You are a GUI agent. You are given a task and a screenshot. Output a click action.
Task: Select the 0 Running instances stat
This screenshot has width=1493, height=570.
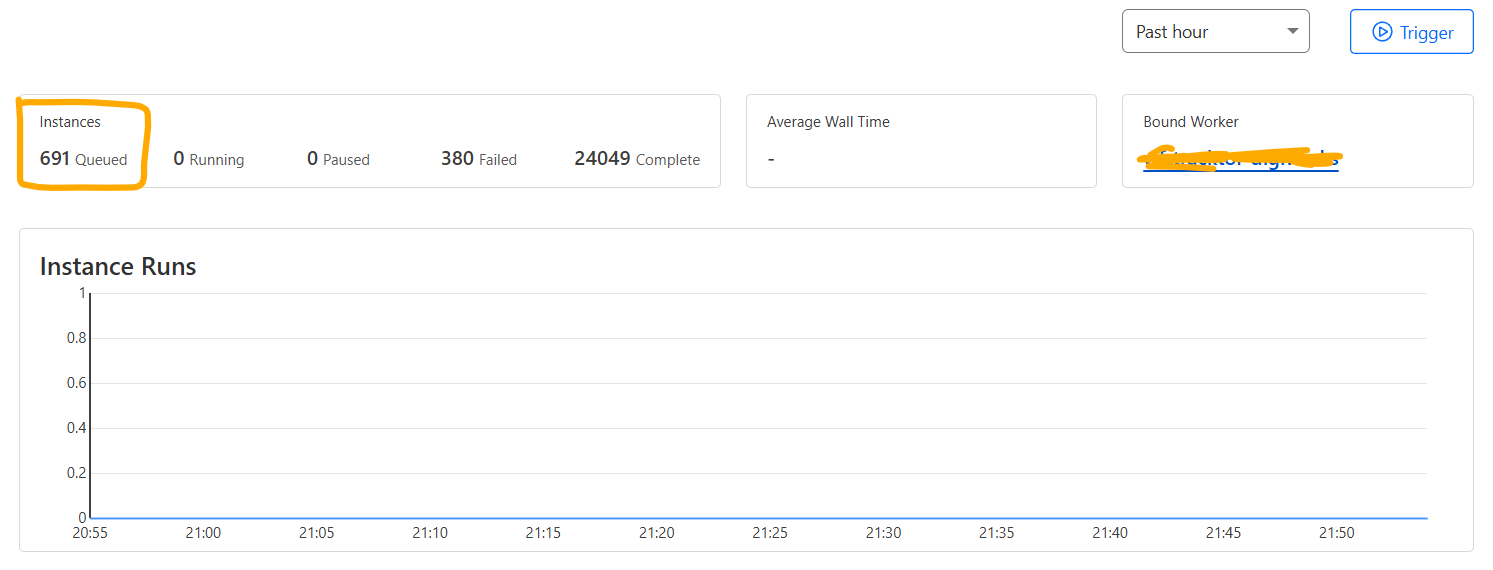pos(208,159)
